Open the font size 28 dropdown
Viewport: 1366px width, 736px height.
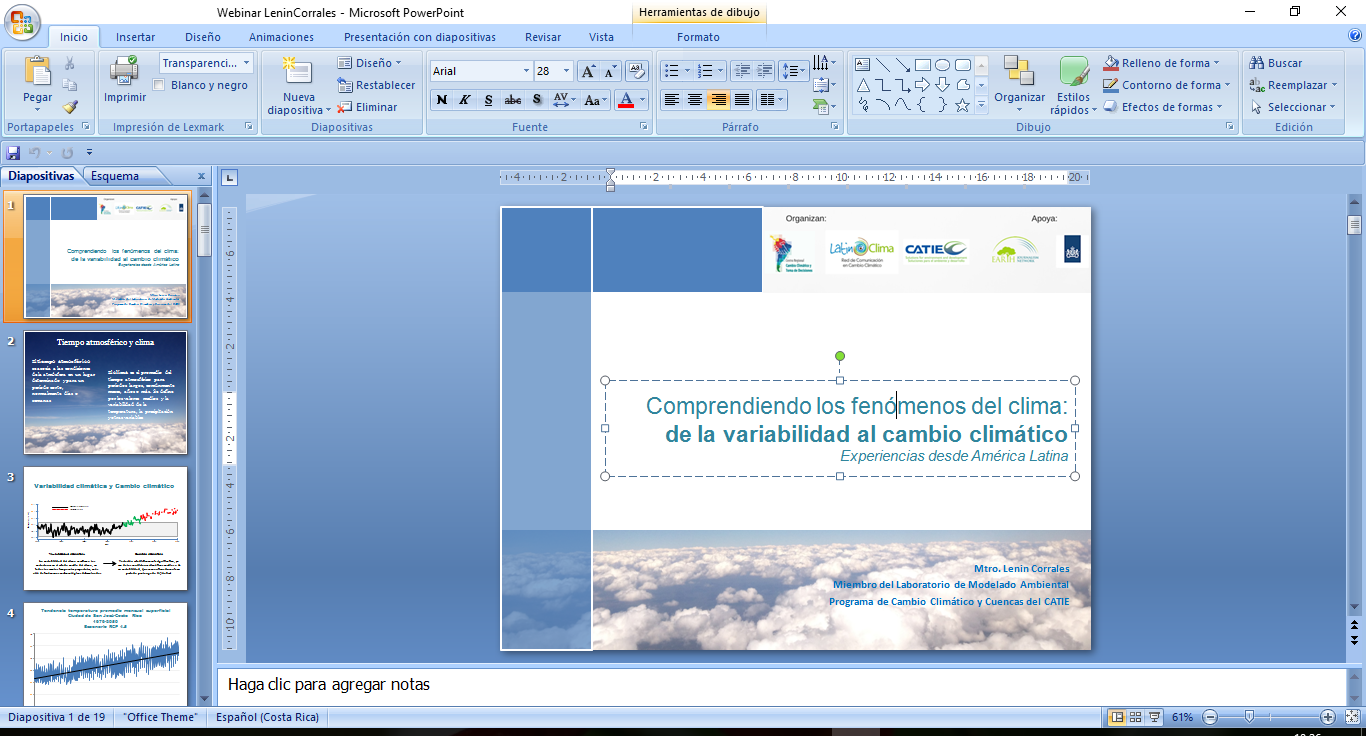click(x=567, y=71)
